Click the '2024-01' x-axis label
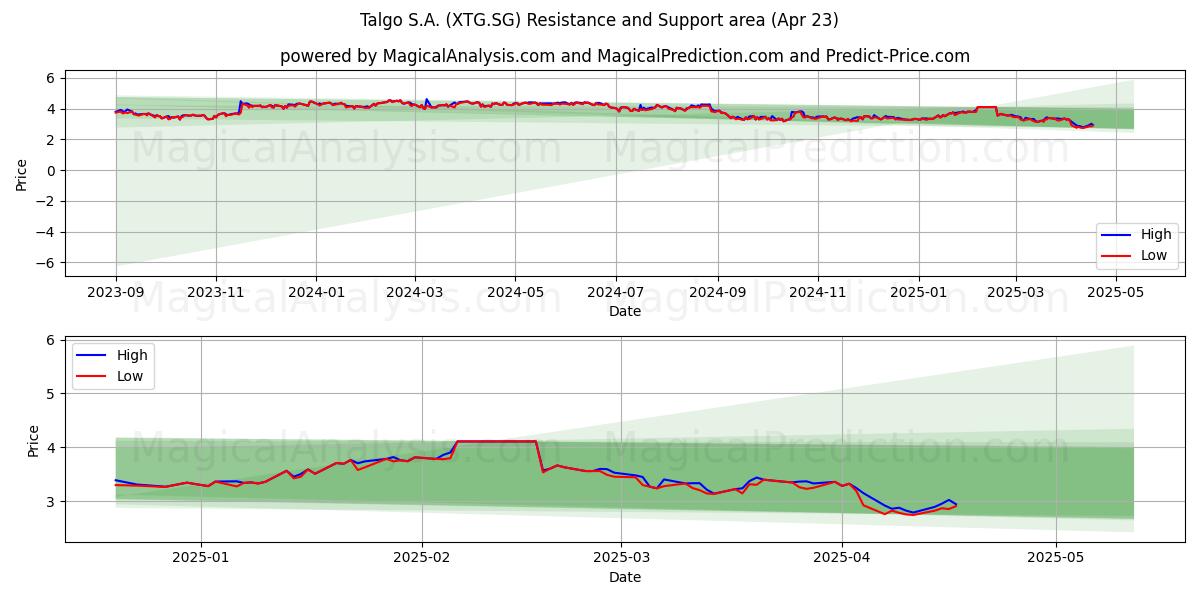The height and width of the screenshot is (600, 1200). [316, 293]
